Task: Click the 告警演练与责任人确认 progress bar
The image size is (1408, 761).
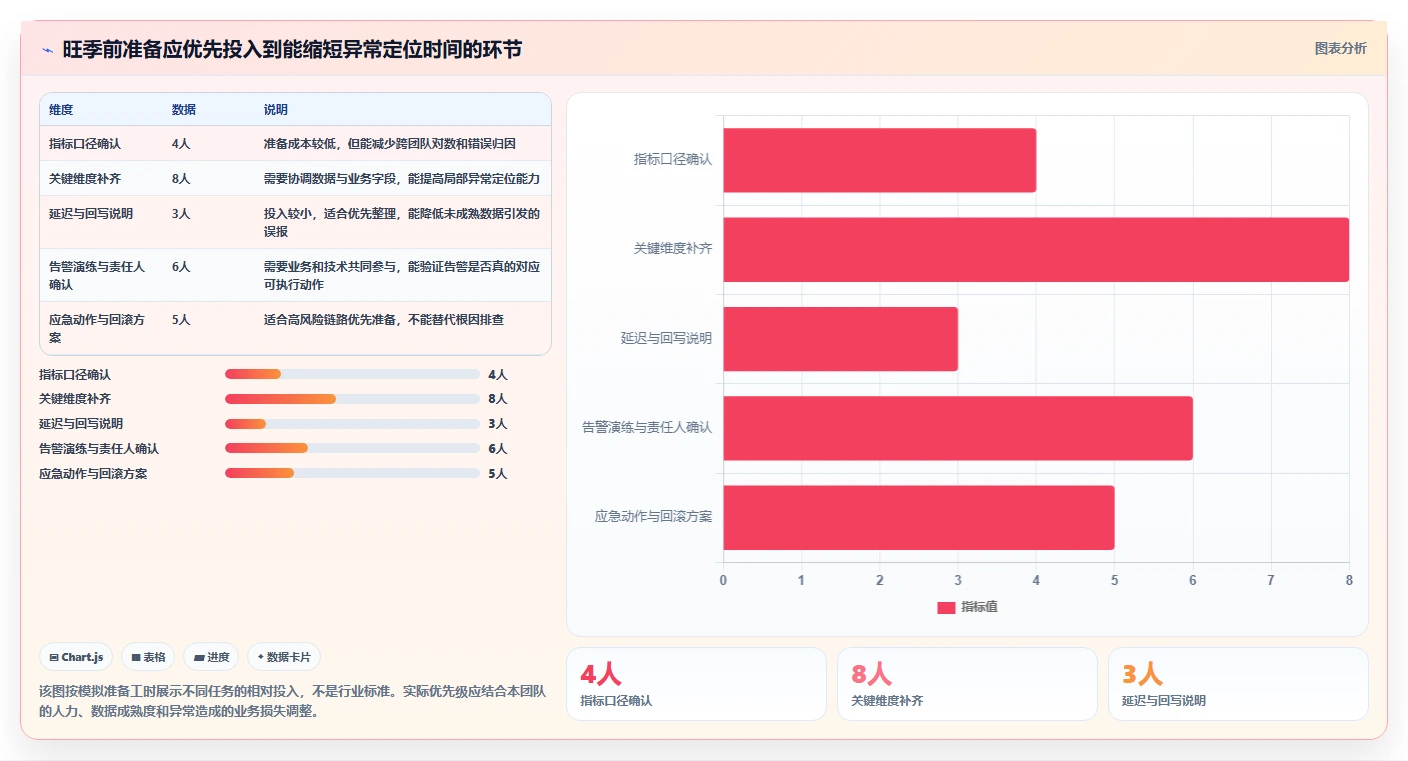Action: (352, 448)
